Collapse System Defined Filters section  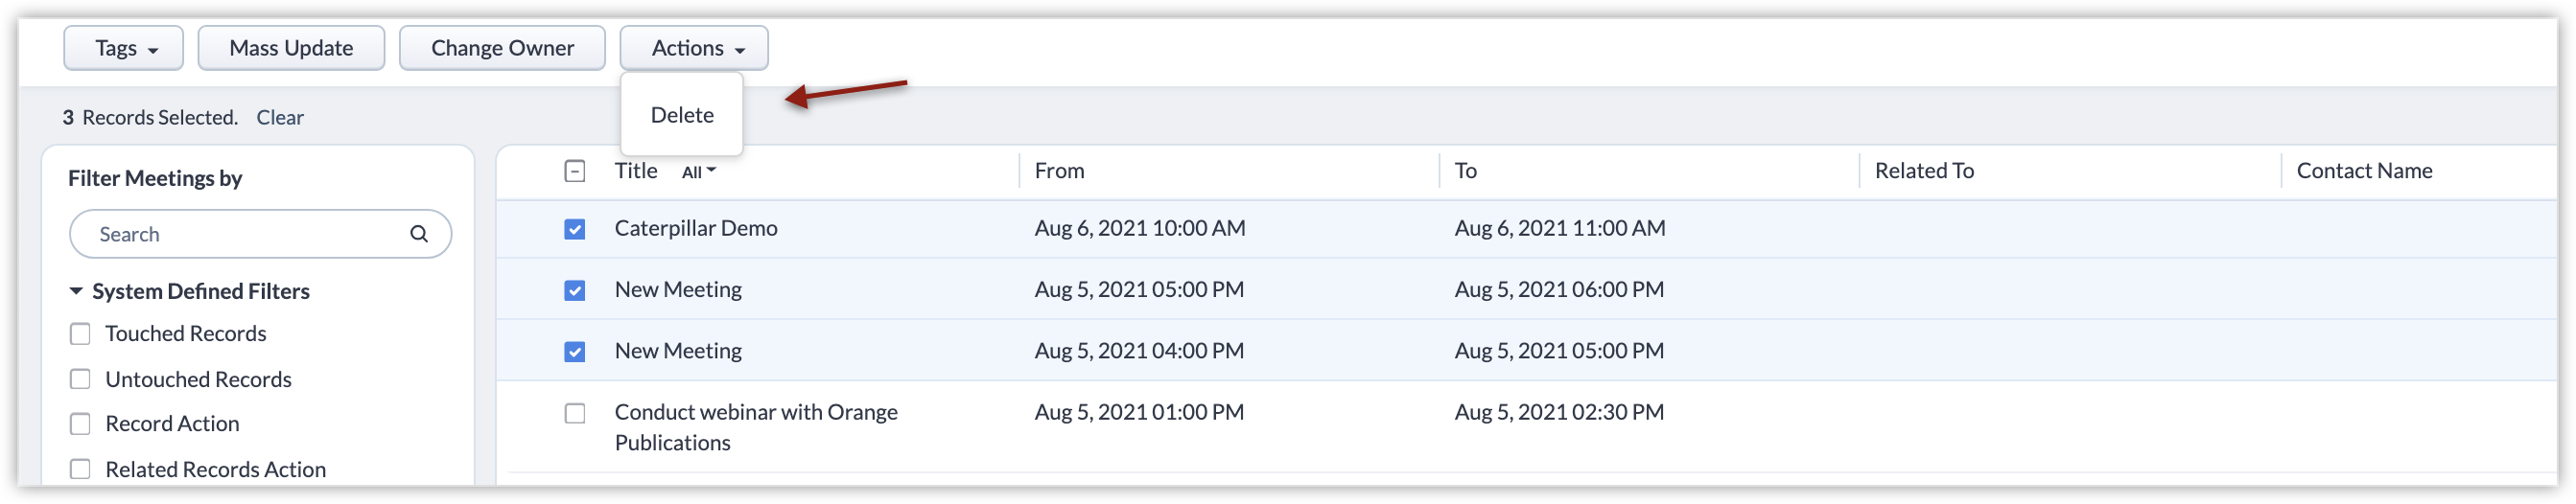point(76,291)
